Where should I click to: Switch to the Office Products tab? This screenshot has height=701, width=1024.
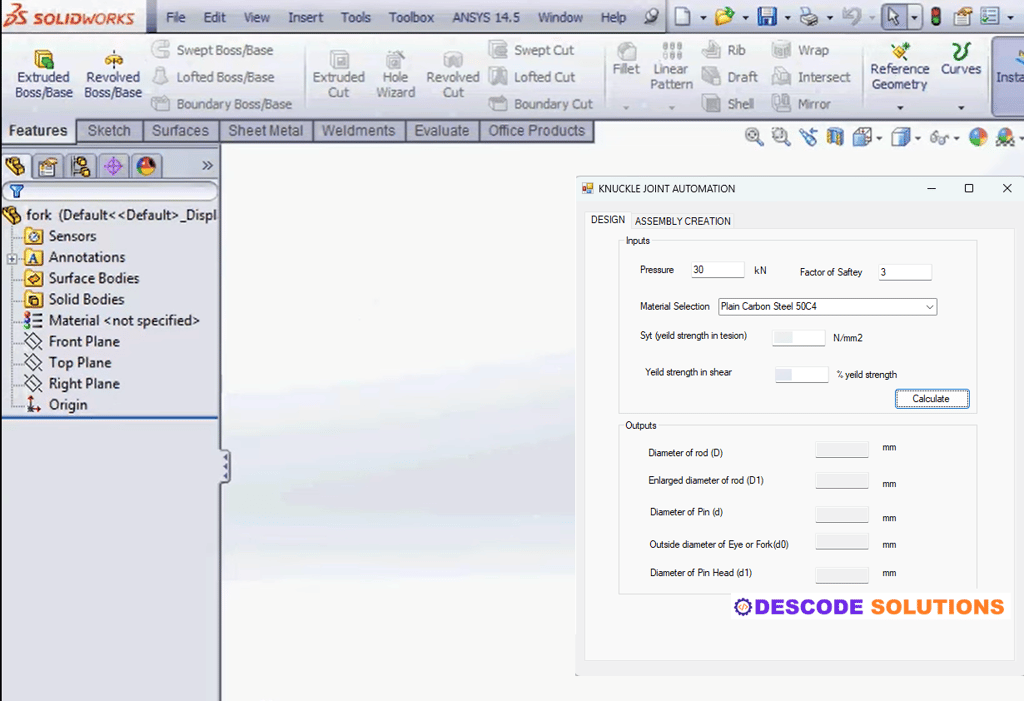coord(537,131)
